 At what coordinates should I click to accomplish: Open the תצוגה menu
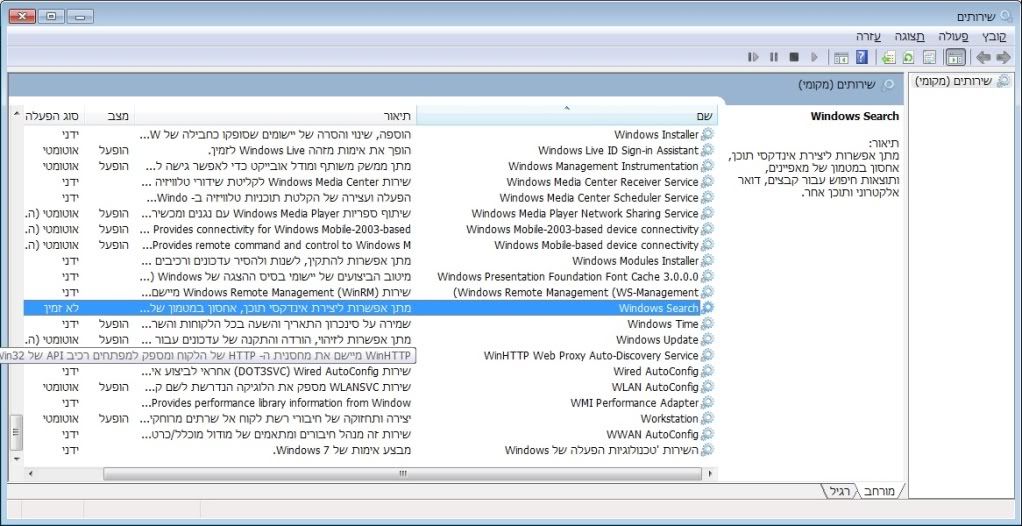click(910, 37)
